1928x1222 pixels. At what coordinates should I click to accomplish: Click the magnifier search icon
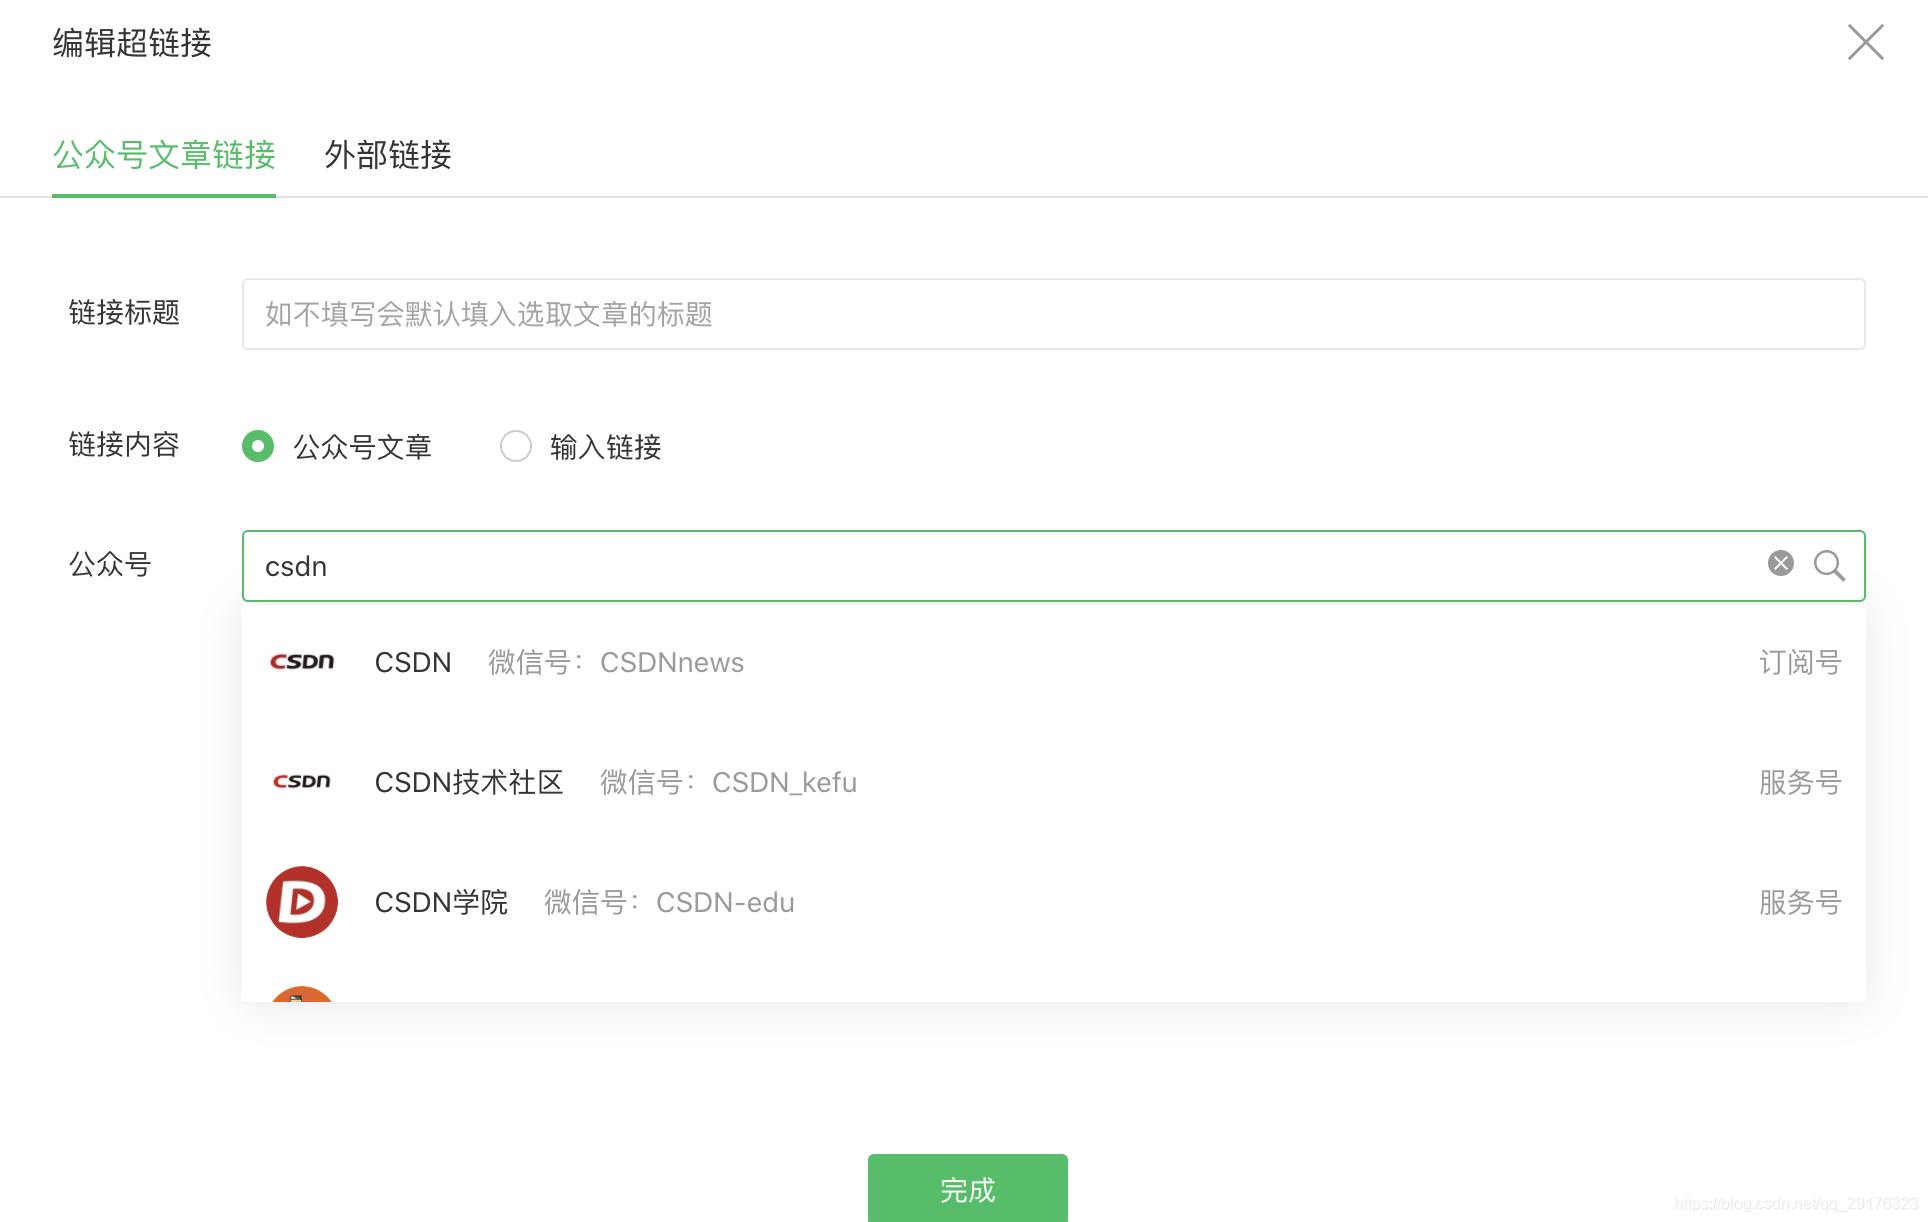click(1830, 566)
